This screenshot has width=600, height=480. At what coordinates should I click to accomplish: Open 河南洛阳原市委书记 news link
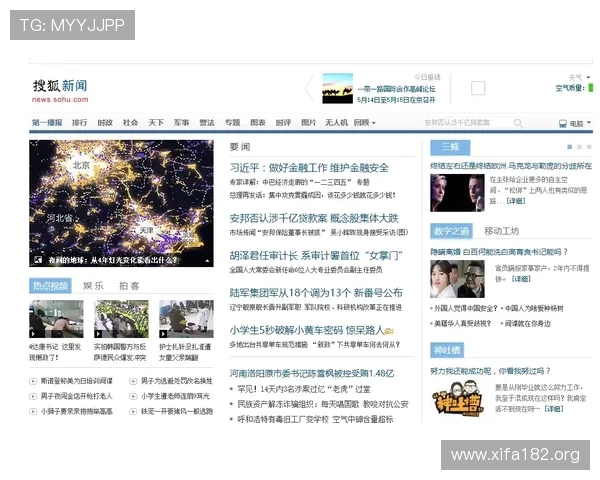(x=311, y=373)
